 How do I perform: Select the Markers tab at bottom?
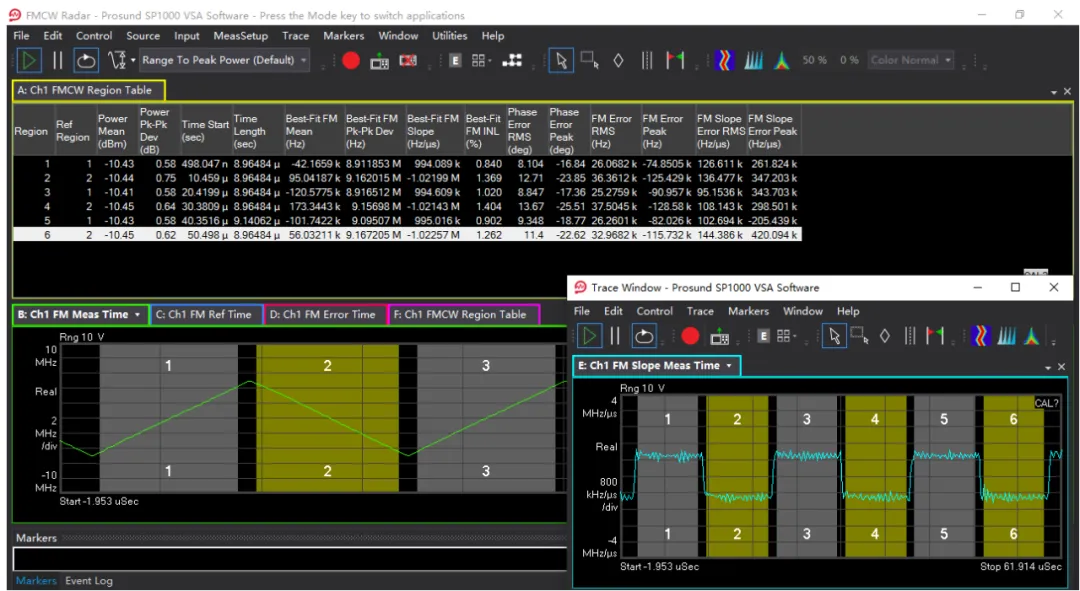pyautogui.click(x=36, y=581)
